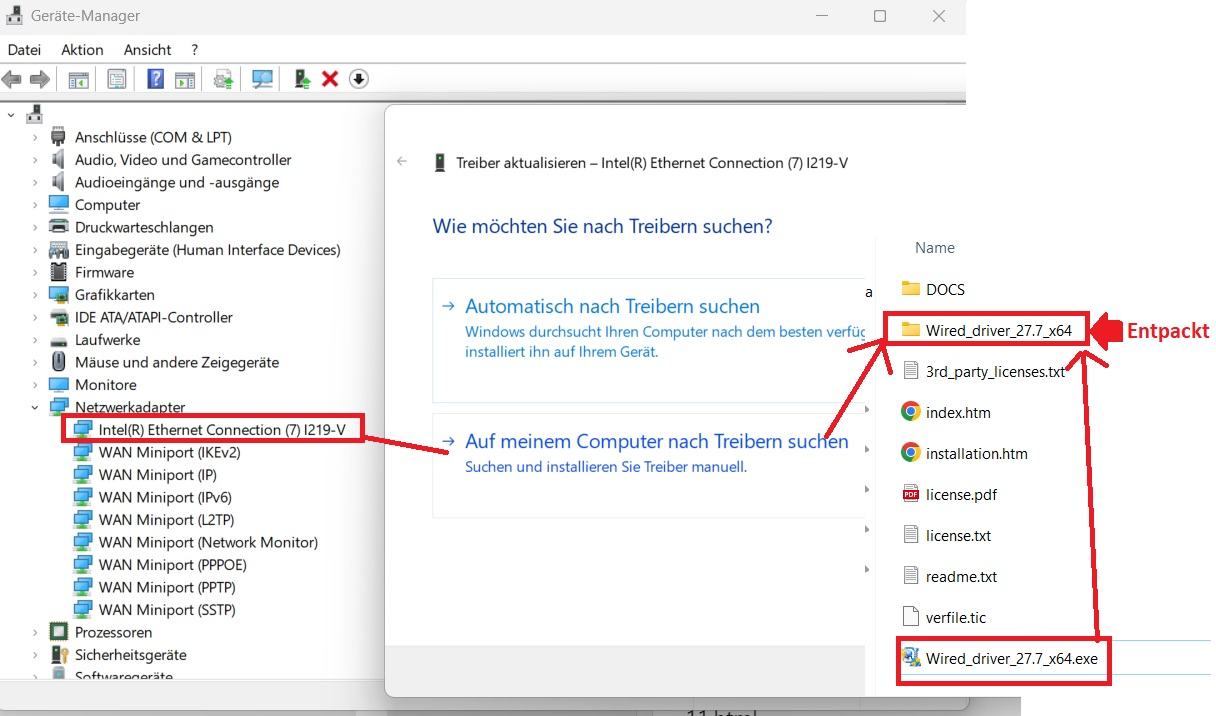This screenshot has width=1216, height=716.
Task: Click the black down-arrow disable device icon
Action: (x=359, y=79)
